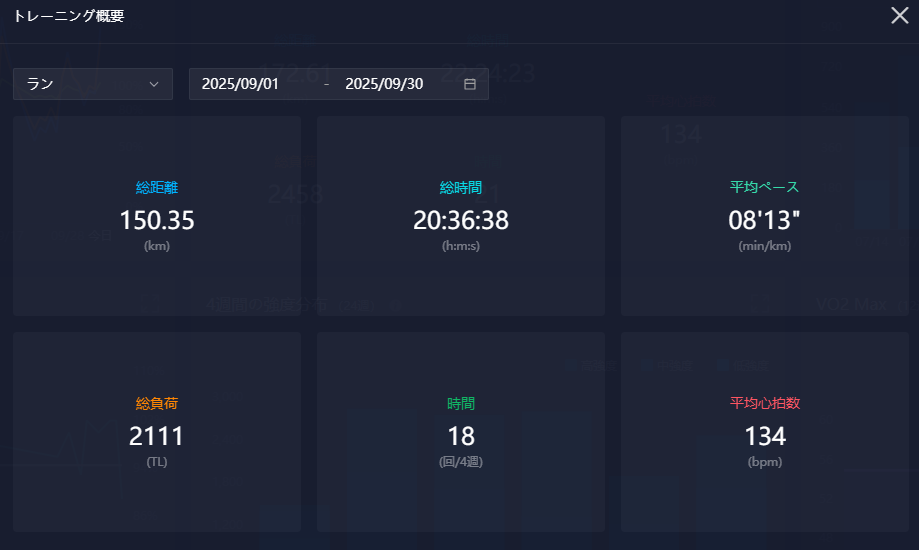Click the (回/4週) unit text
This screenshot has height=550, width=919.
click(461, 462)
